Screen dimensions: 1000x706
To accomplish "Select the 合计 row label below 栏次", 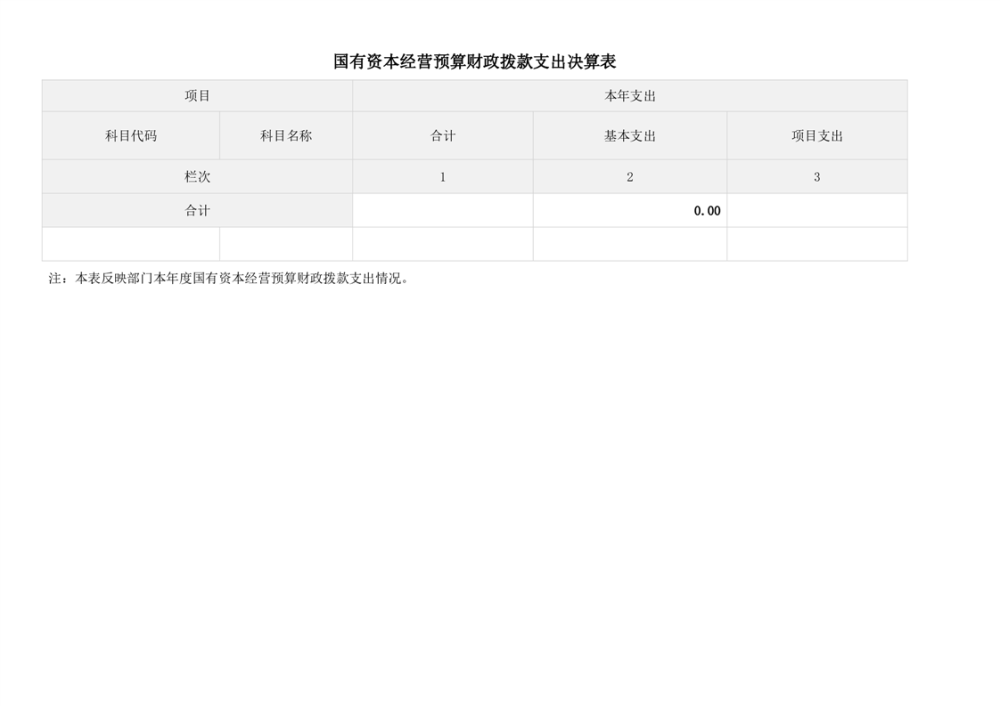I will 197,211.
